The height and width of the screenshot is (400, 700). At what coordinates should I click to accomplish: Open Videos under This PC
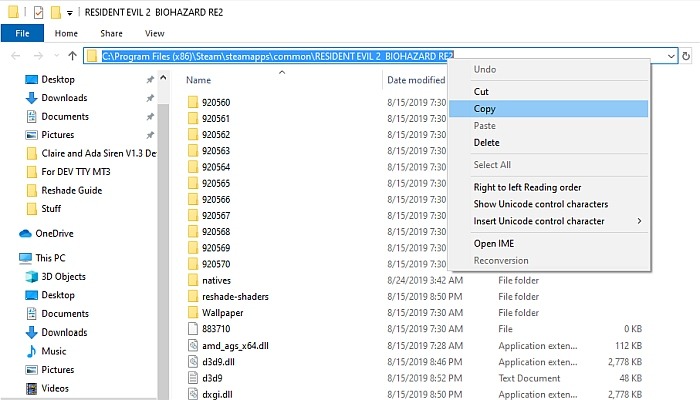pyautogui.click(x=55, y=388)
